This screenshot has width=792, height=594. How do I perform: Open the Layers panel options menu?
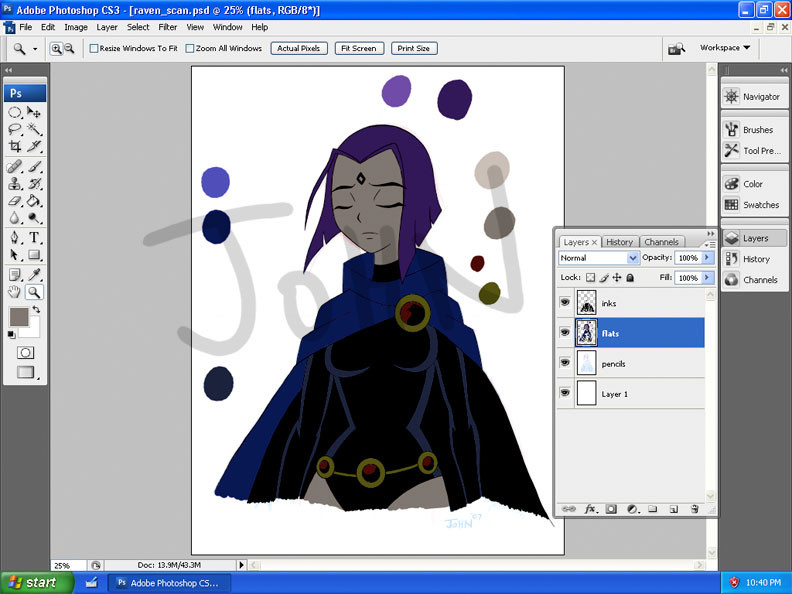710,244
